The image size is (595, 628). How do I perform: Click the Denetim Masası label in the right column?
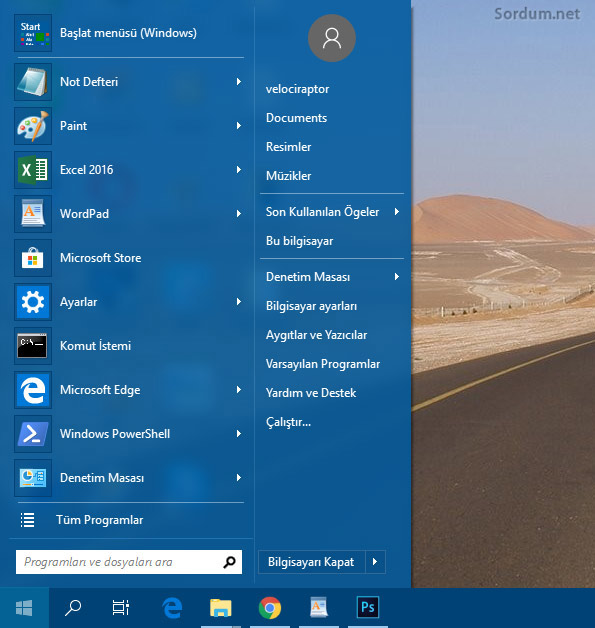[308, 277]
